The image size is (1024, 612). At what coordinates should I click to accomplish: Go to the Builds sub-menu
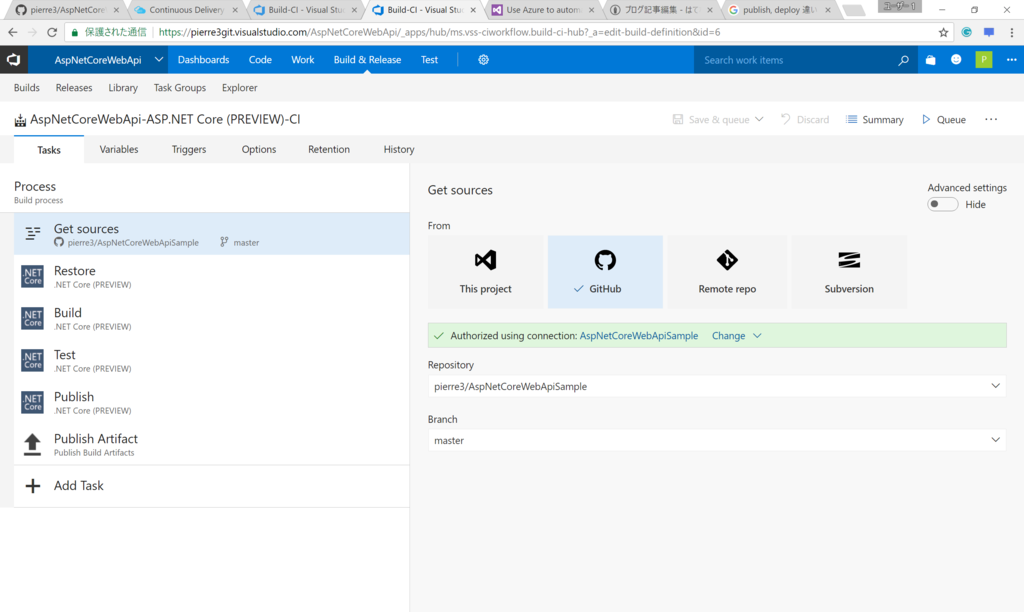(27, 88)
